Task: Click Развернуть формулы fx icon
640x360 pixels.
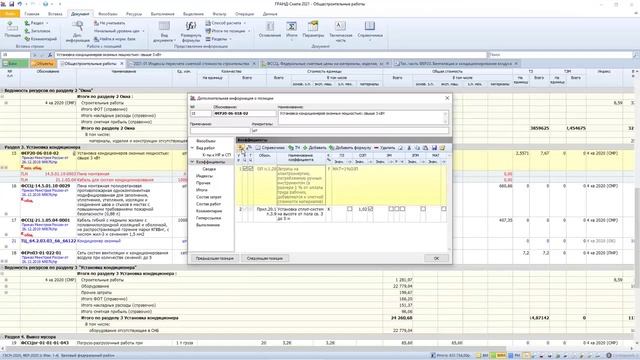Action: 191,31
